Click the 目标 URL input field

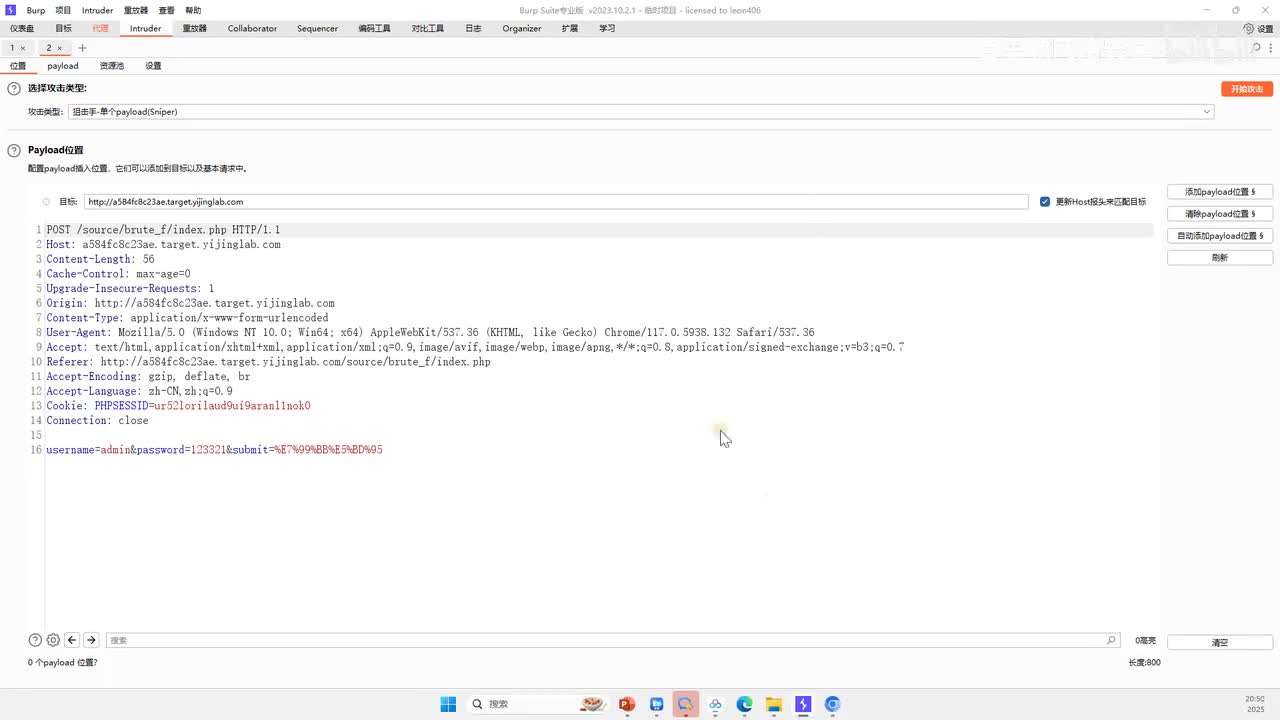tap(556, 202)
